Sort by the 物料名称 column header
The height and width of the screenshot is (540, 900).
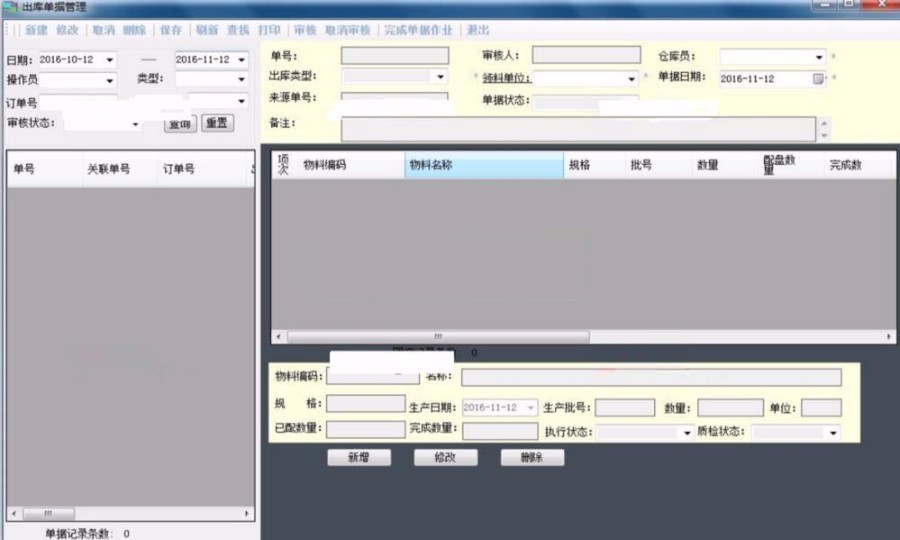[484, 166]
